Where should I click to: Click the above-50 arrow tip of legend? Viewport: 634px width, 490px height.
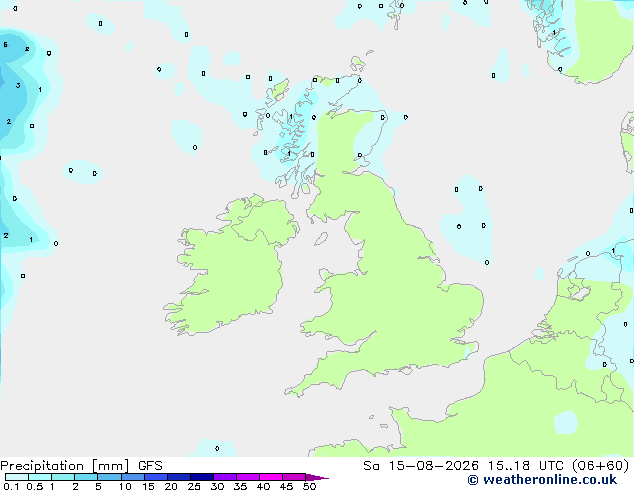(317, 477)
